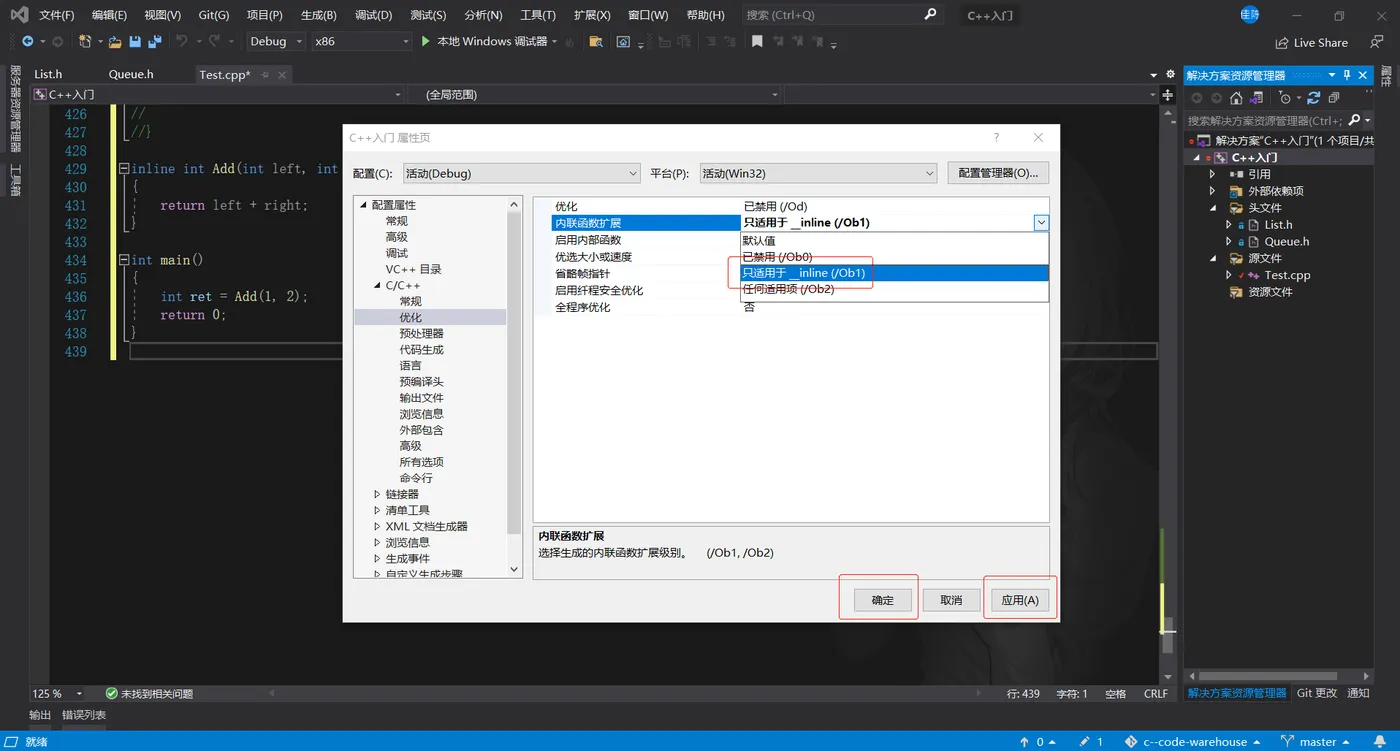Viewport: 1400px width, 751px height.
Task: Toggle the 内联函数扩展 dropdown arrow
Action: [x=1041, y=223]
